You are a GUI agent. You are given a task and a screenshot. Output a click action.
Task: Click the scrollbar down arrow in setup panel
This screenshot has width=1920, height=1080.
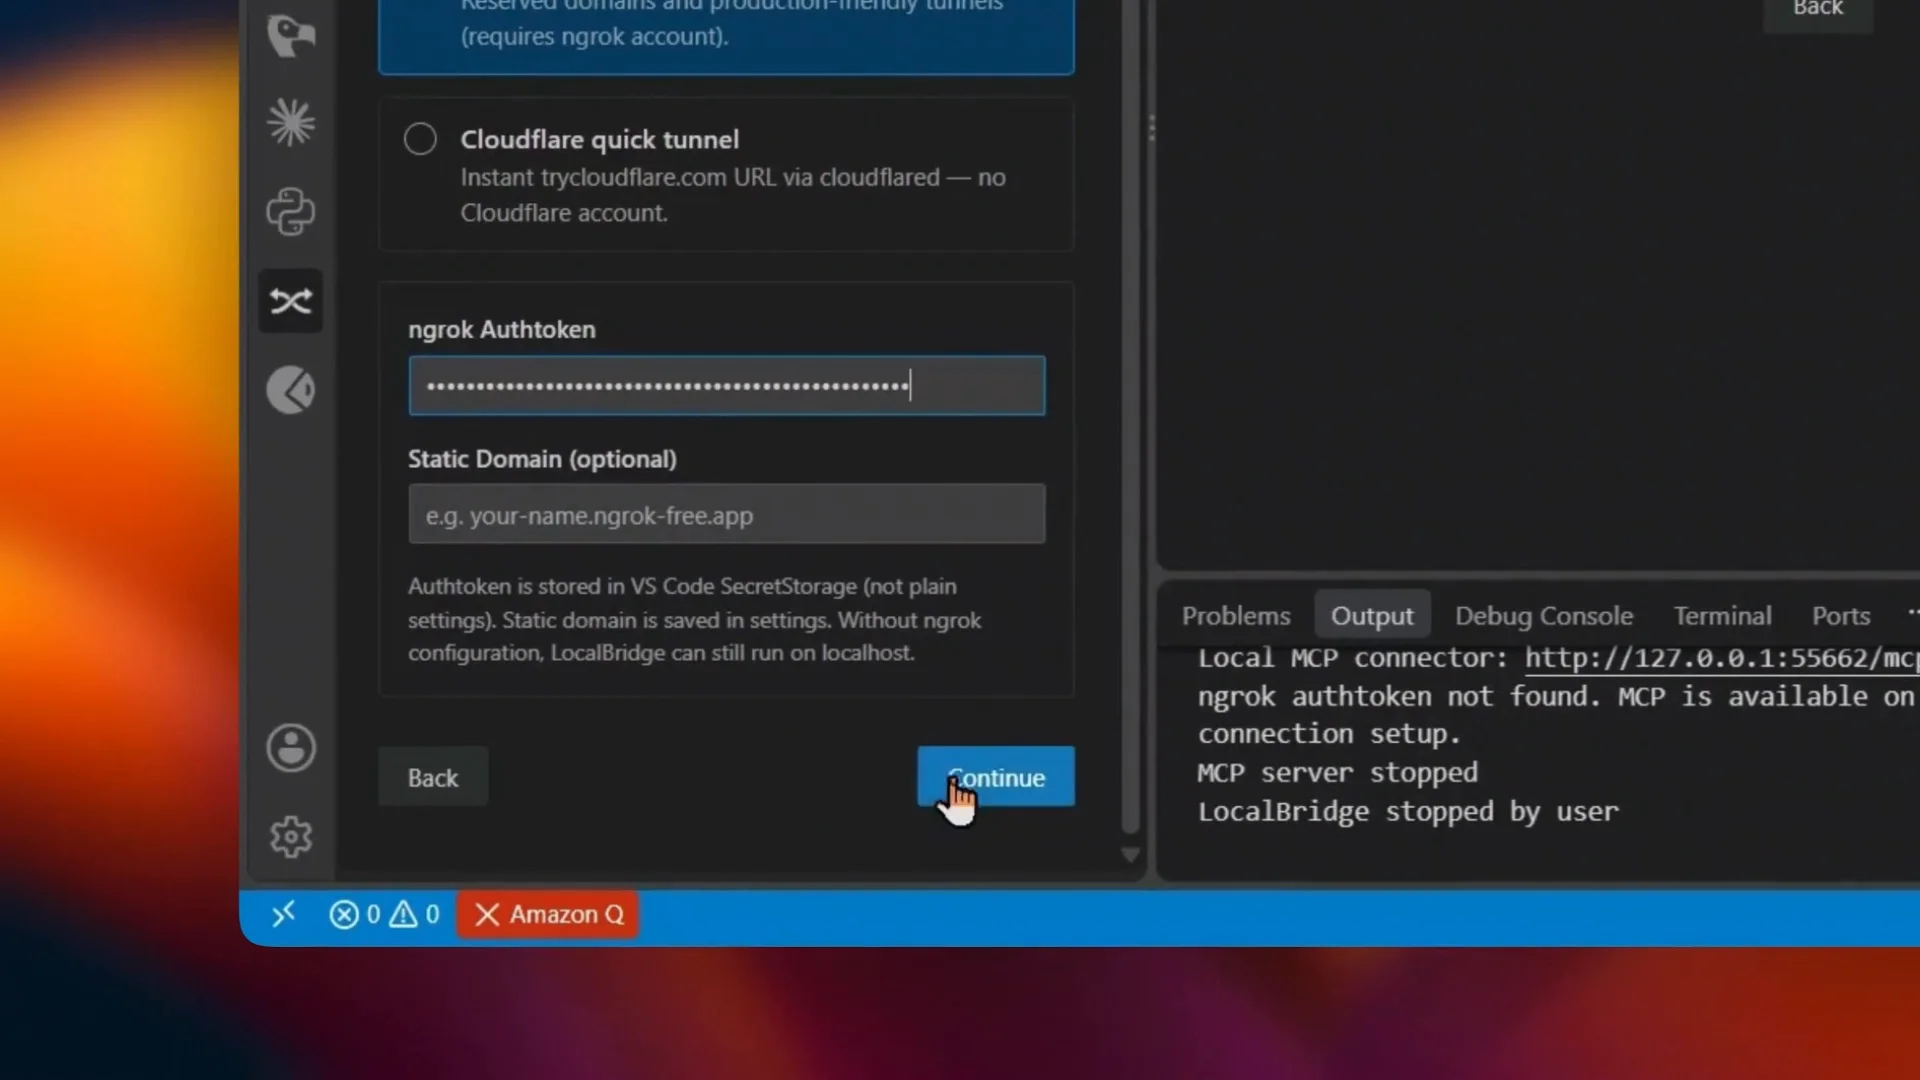tap(1130, 855)
